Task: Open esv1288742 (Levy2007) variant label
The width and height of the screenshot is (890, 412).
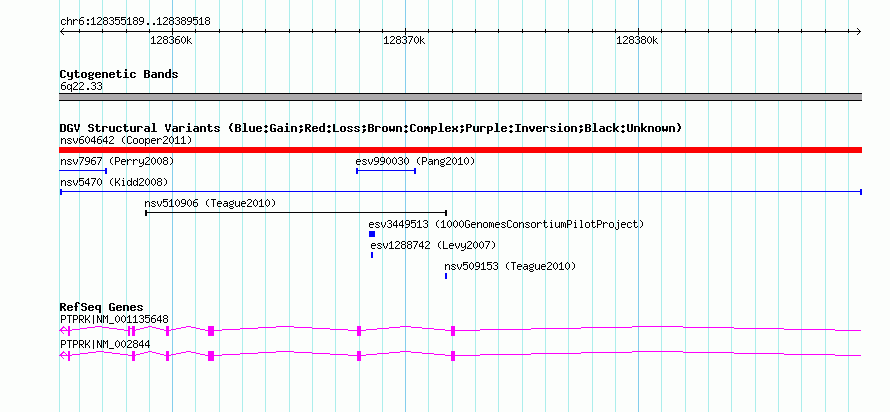Action: pyautogui.click(x=433, y=245)
